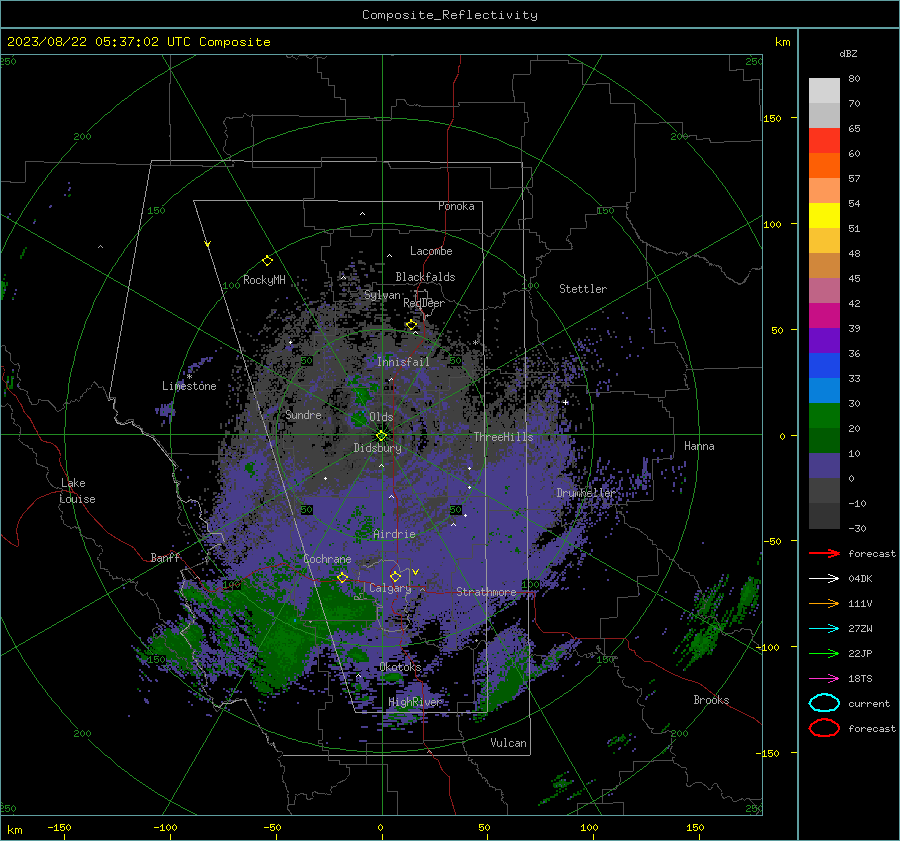Click the yellow diamond marker below RedDeer
The width and height of the screenshot is (900, 841).
tap(412, 325)
